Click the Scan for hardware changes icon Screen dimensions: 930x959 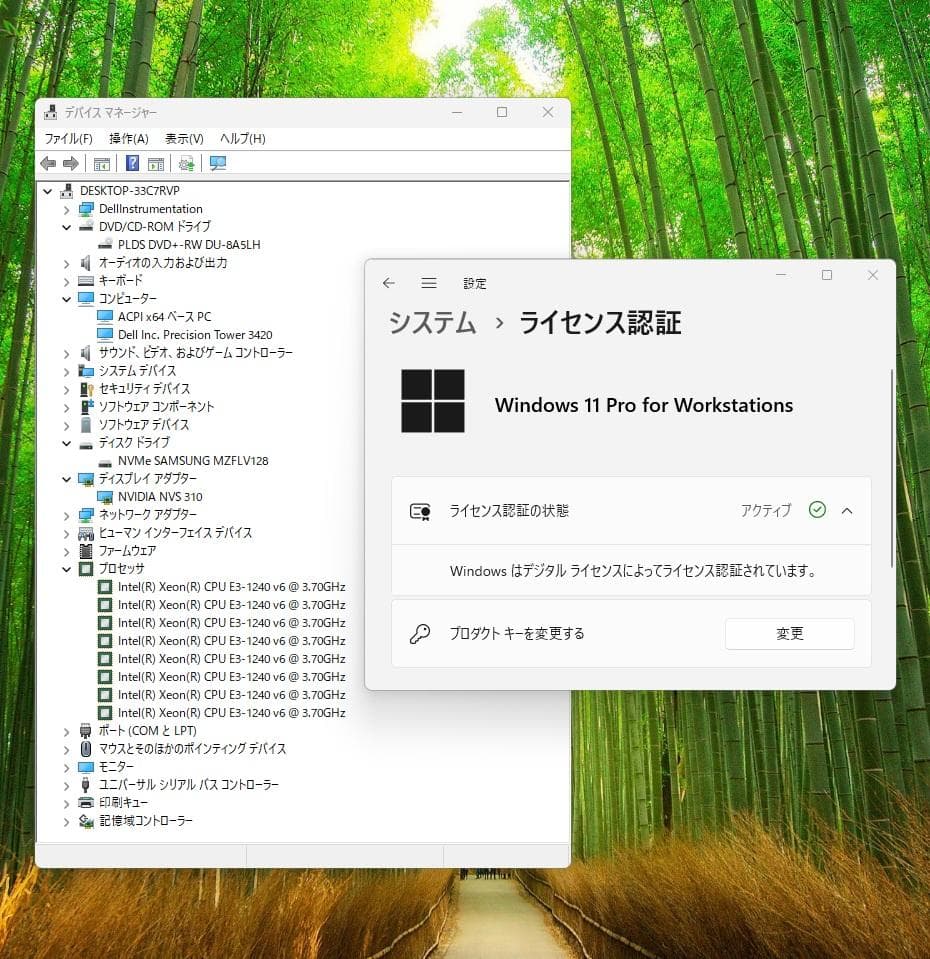(x=188, y=163)
